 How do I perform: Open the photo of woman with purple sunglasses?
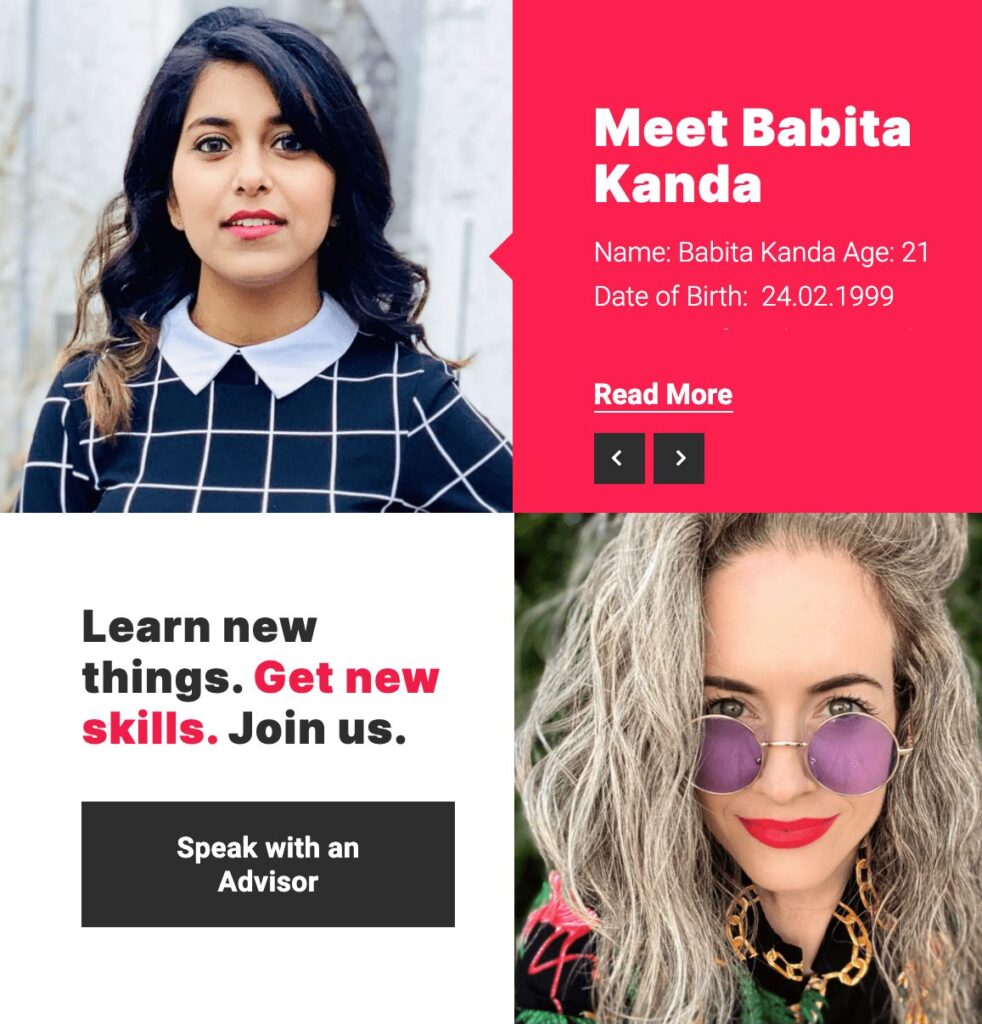748,769
